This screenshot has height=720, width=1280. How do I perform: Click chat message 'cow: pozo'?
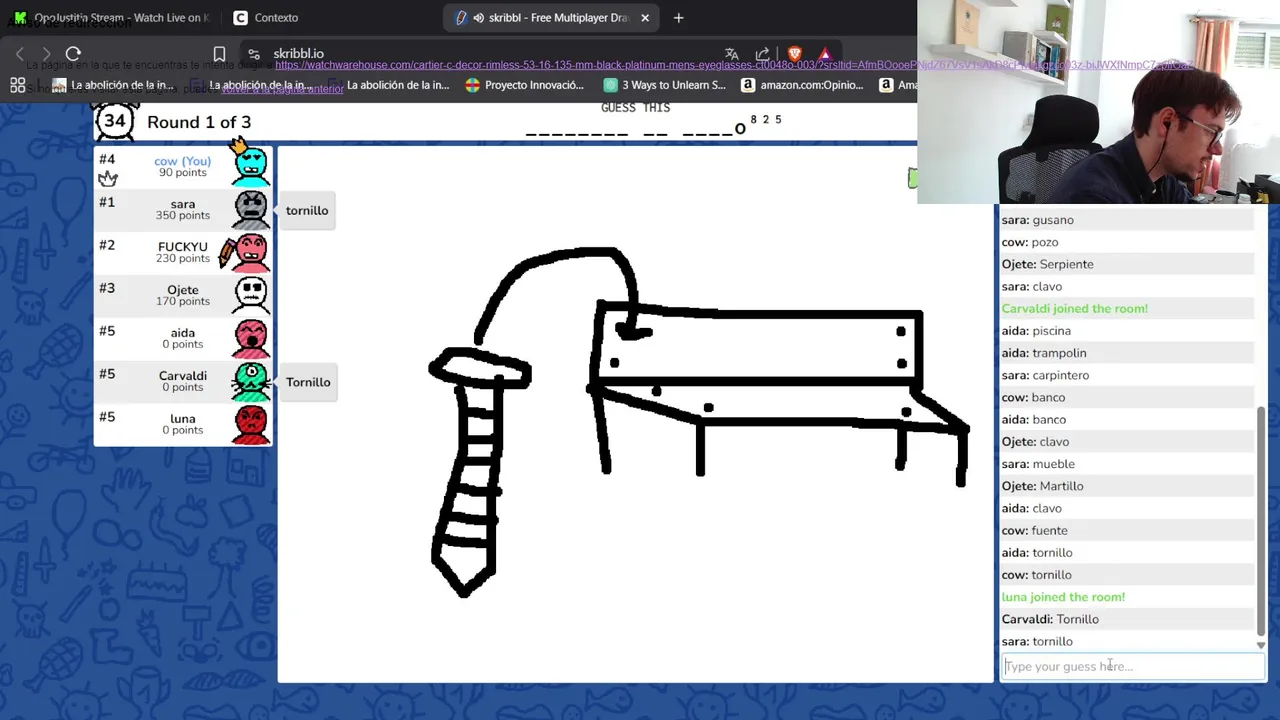(x=1030, y=242)
